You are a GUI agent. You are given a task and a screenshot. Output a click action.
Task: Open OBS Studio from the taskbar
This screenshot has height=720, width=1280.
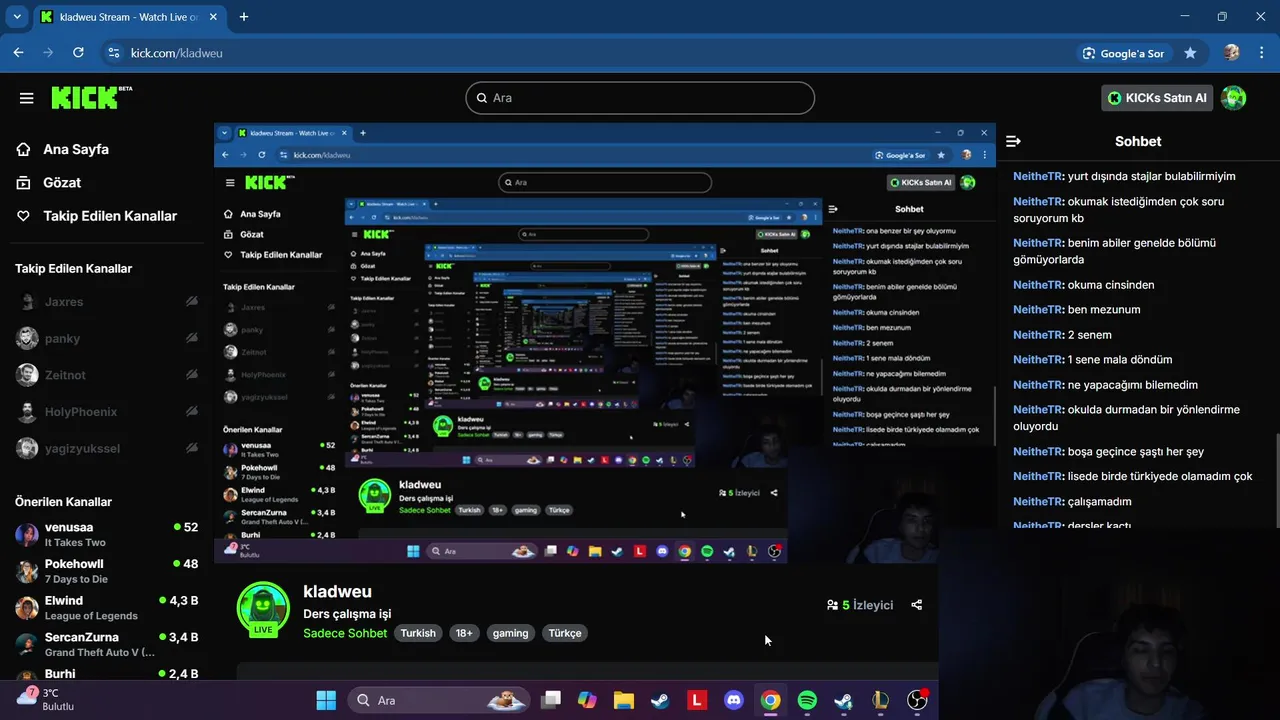pyautogui.click(x=917, y=700)
